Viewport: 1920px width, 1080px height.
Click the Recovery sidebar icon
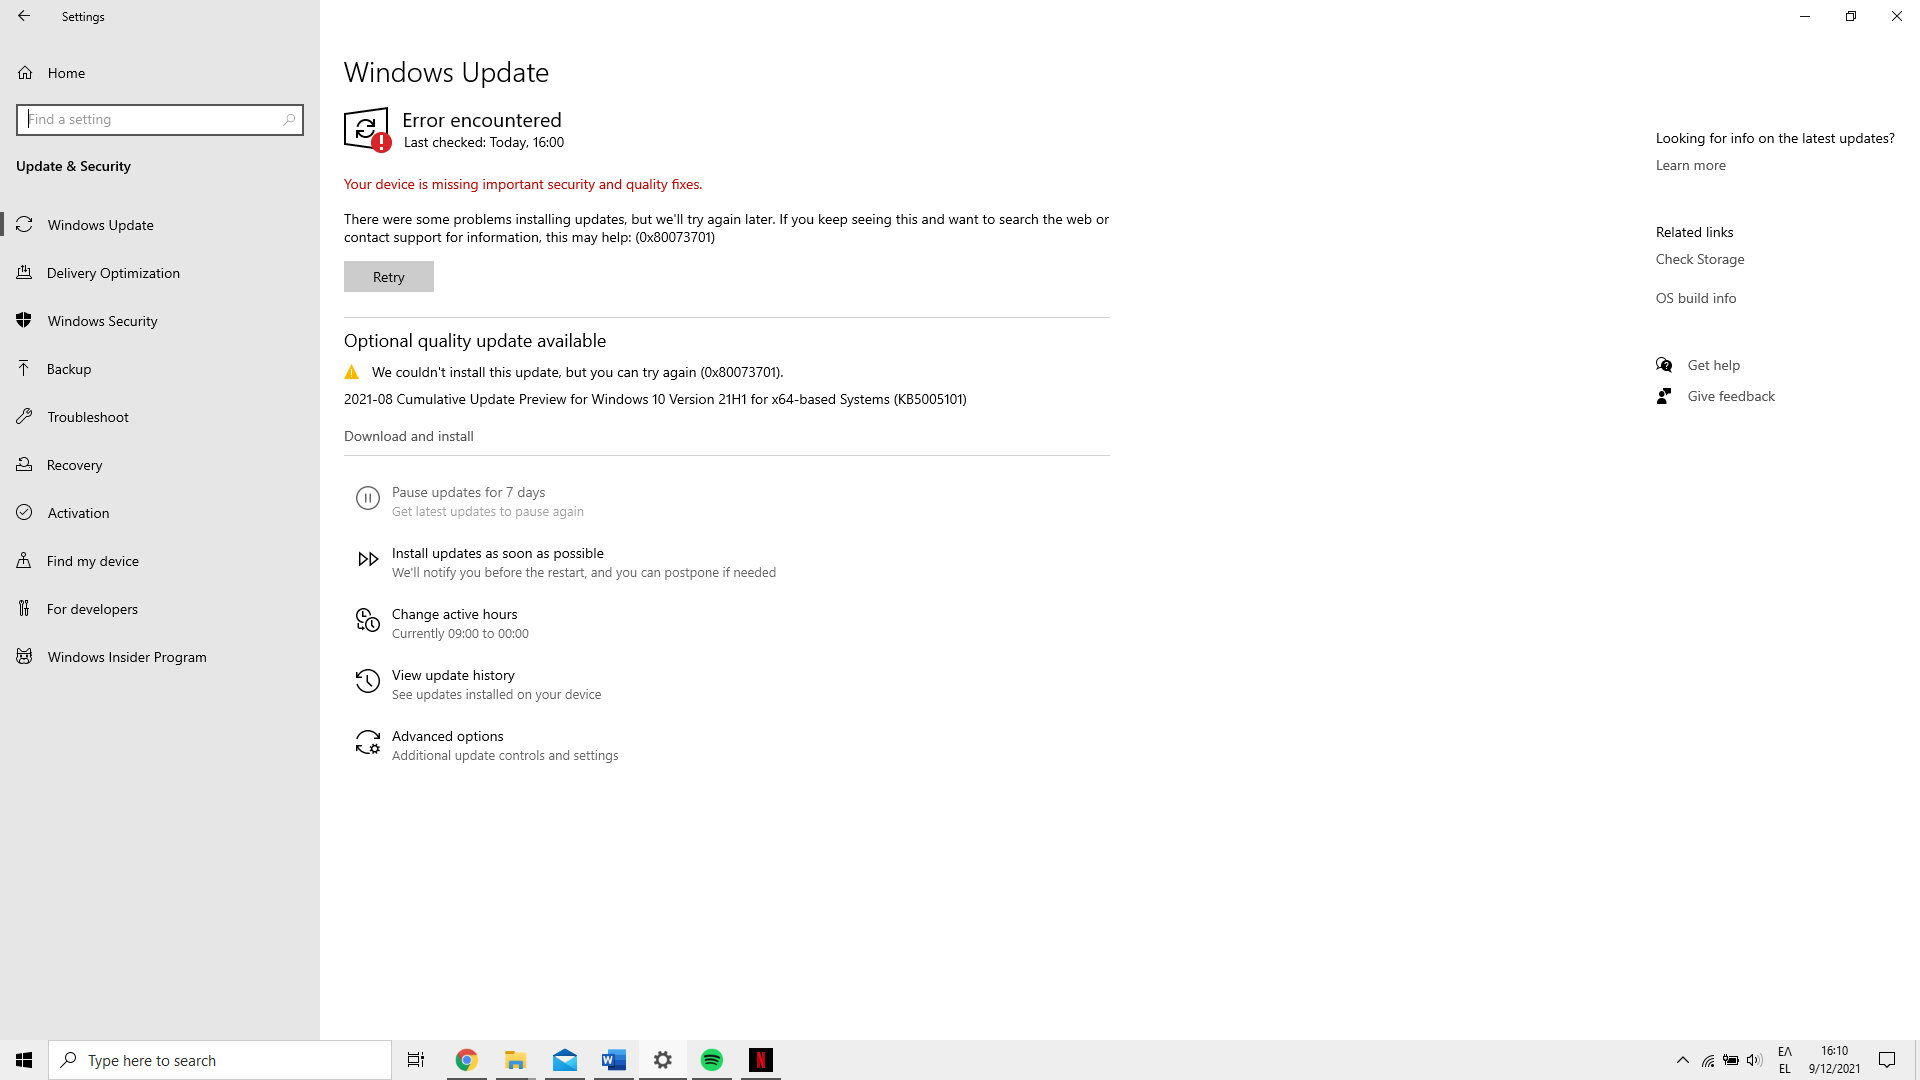pyautogui.click(x=24, y=465)
